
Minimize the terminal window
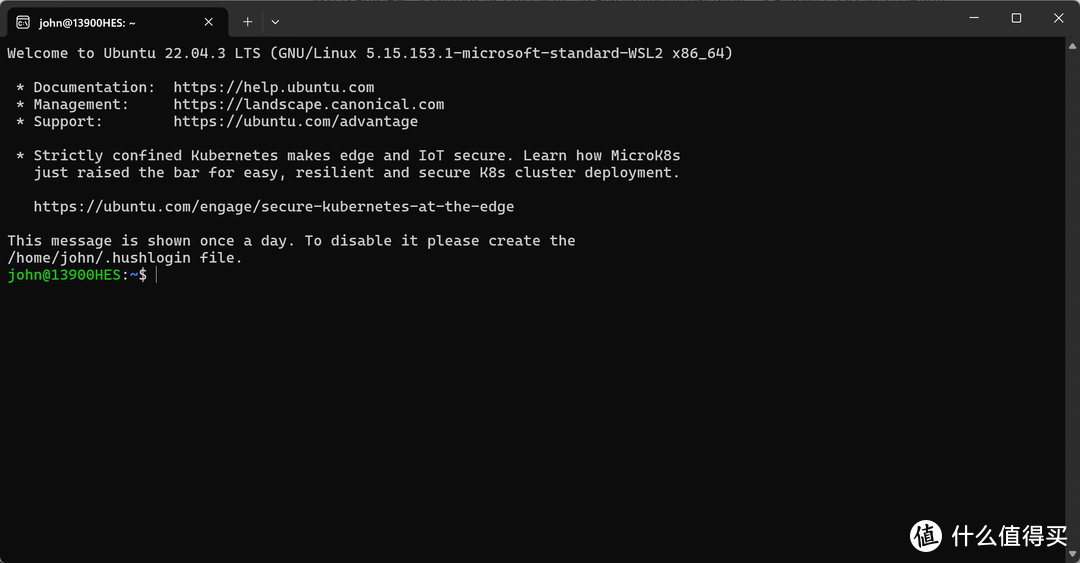(971, 18)
